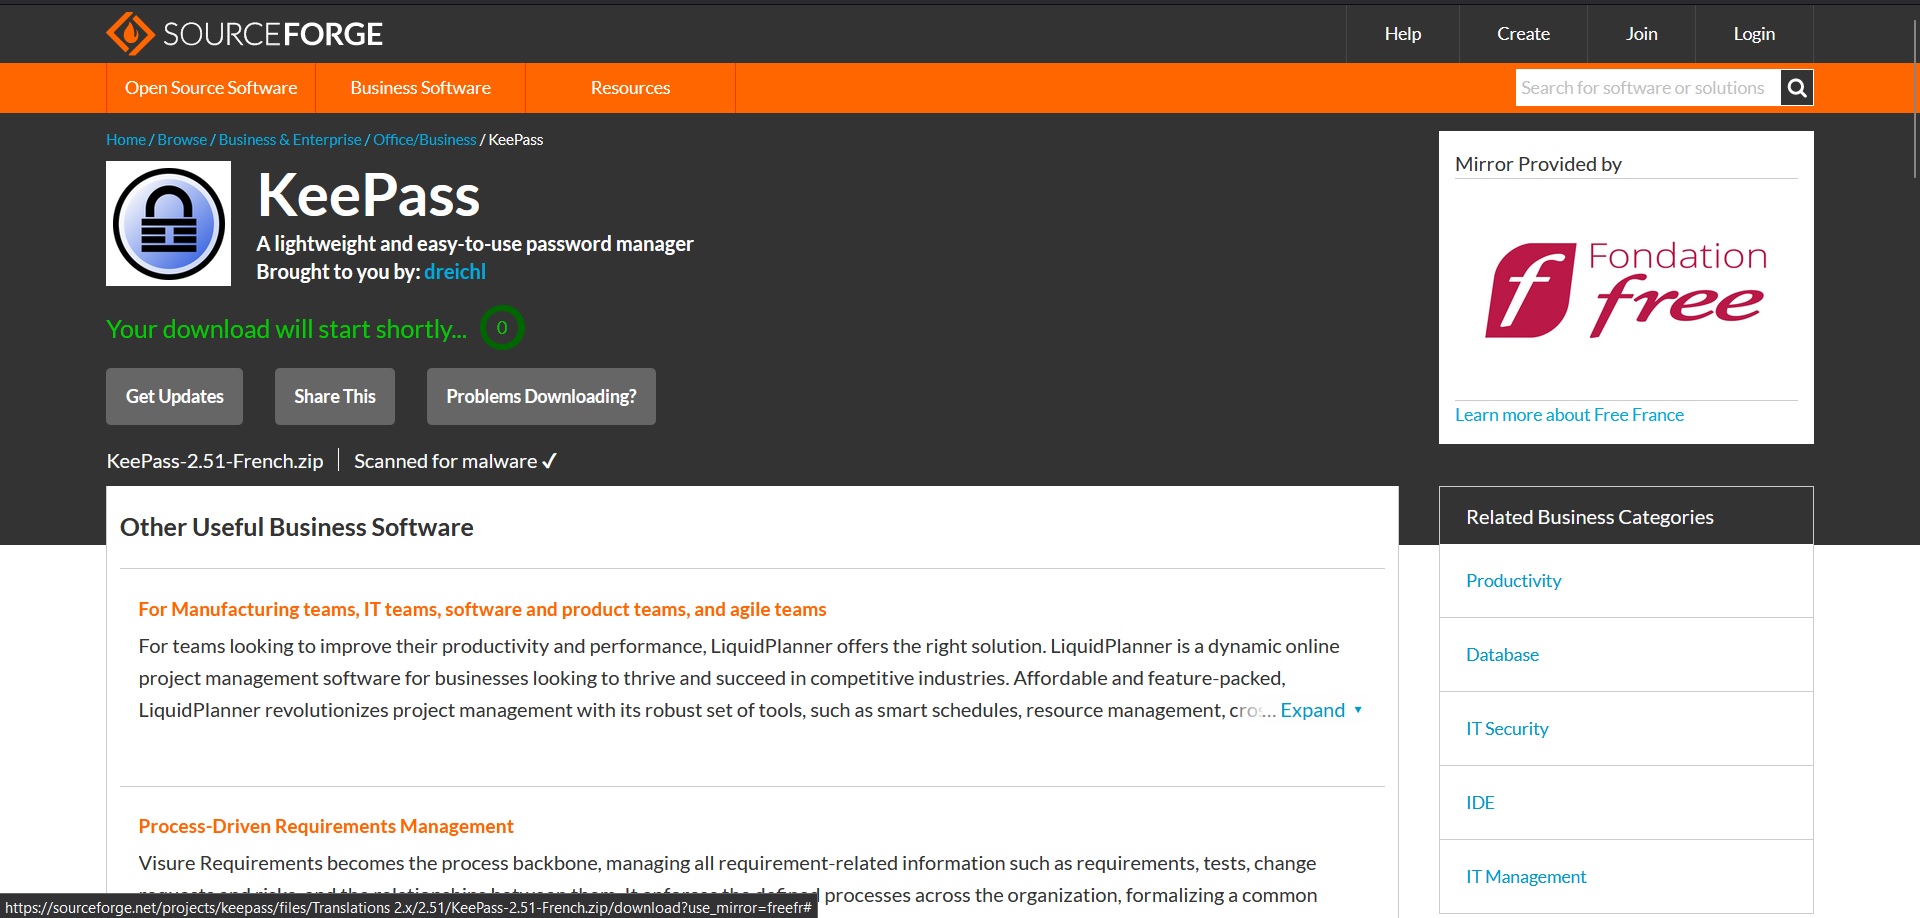The width and height of the screenshot is (1920, 918).
Task: Click Login in the top navigation
Action: 1754,34
